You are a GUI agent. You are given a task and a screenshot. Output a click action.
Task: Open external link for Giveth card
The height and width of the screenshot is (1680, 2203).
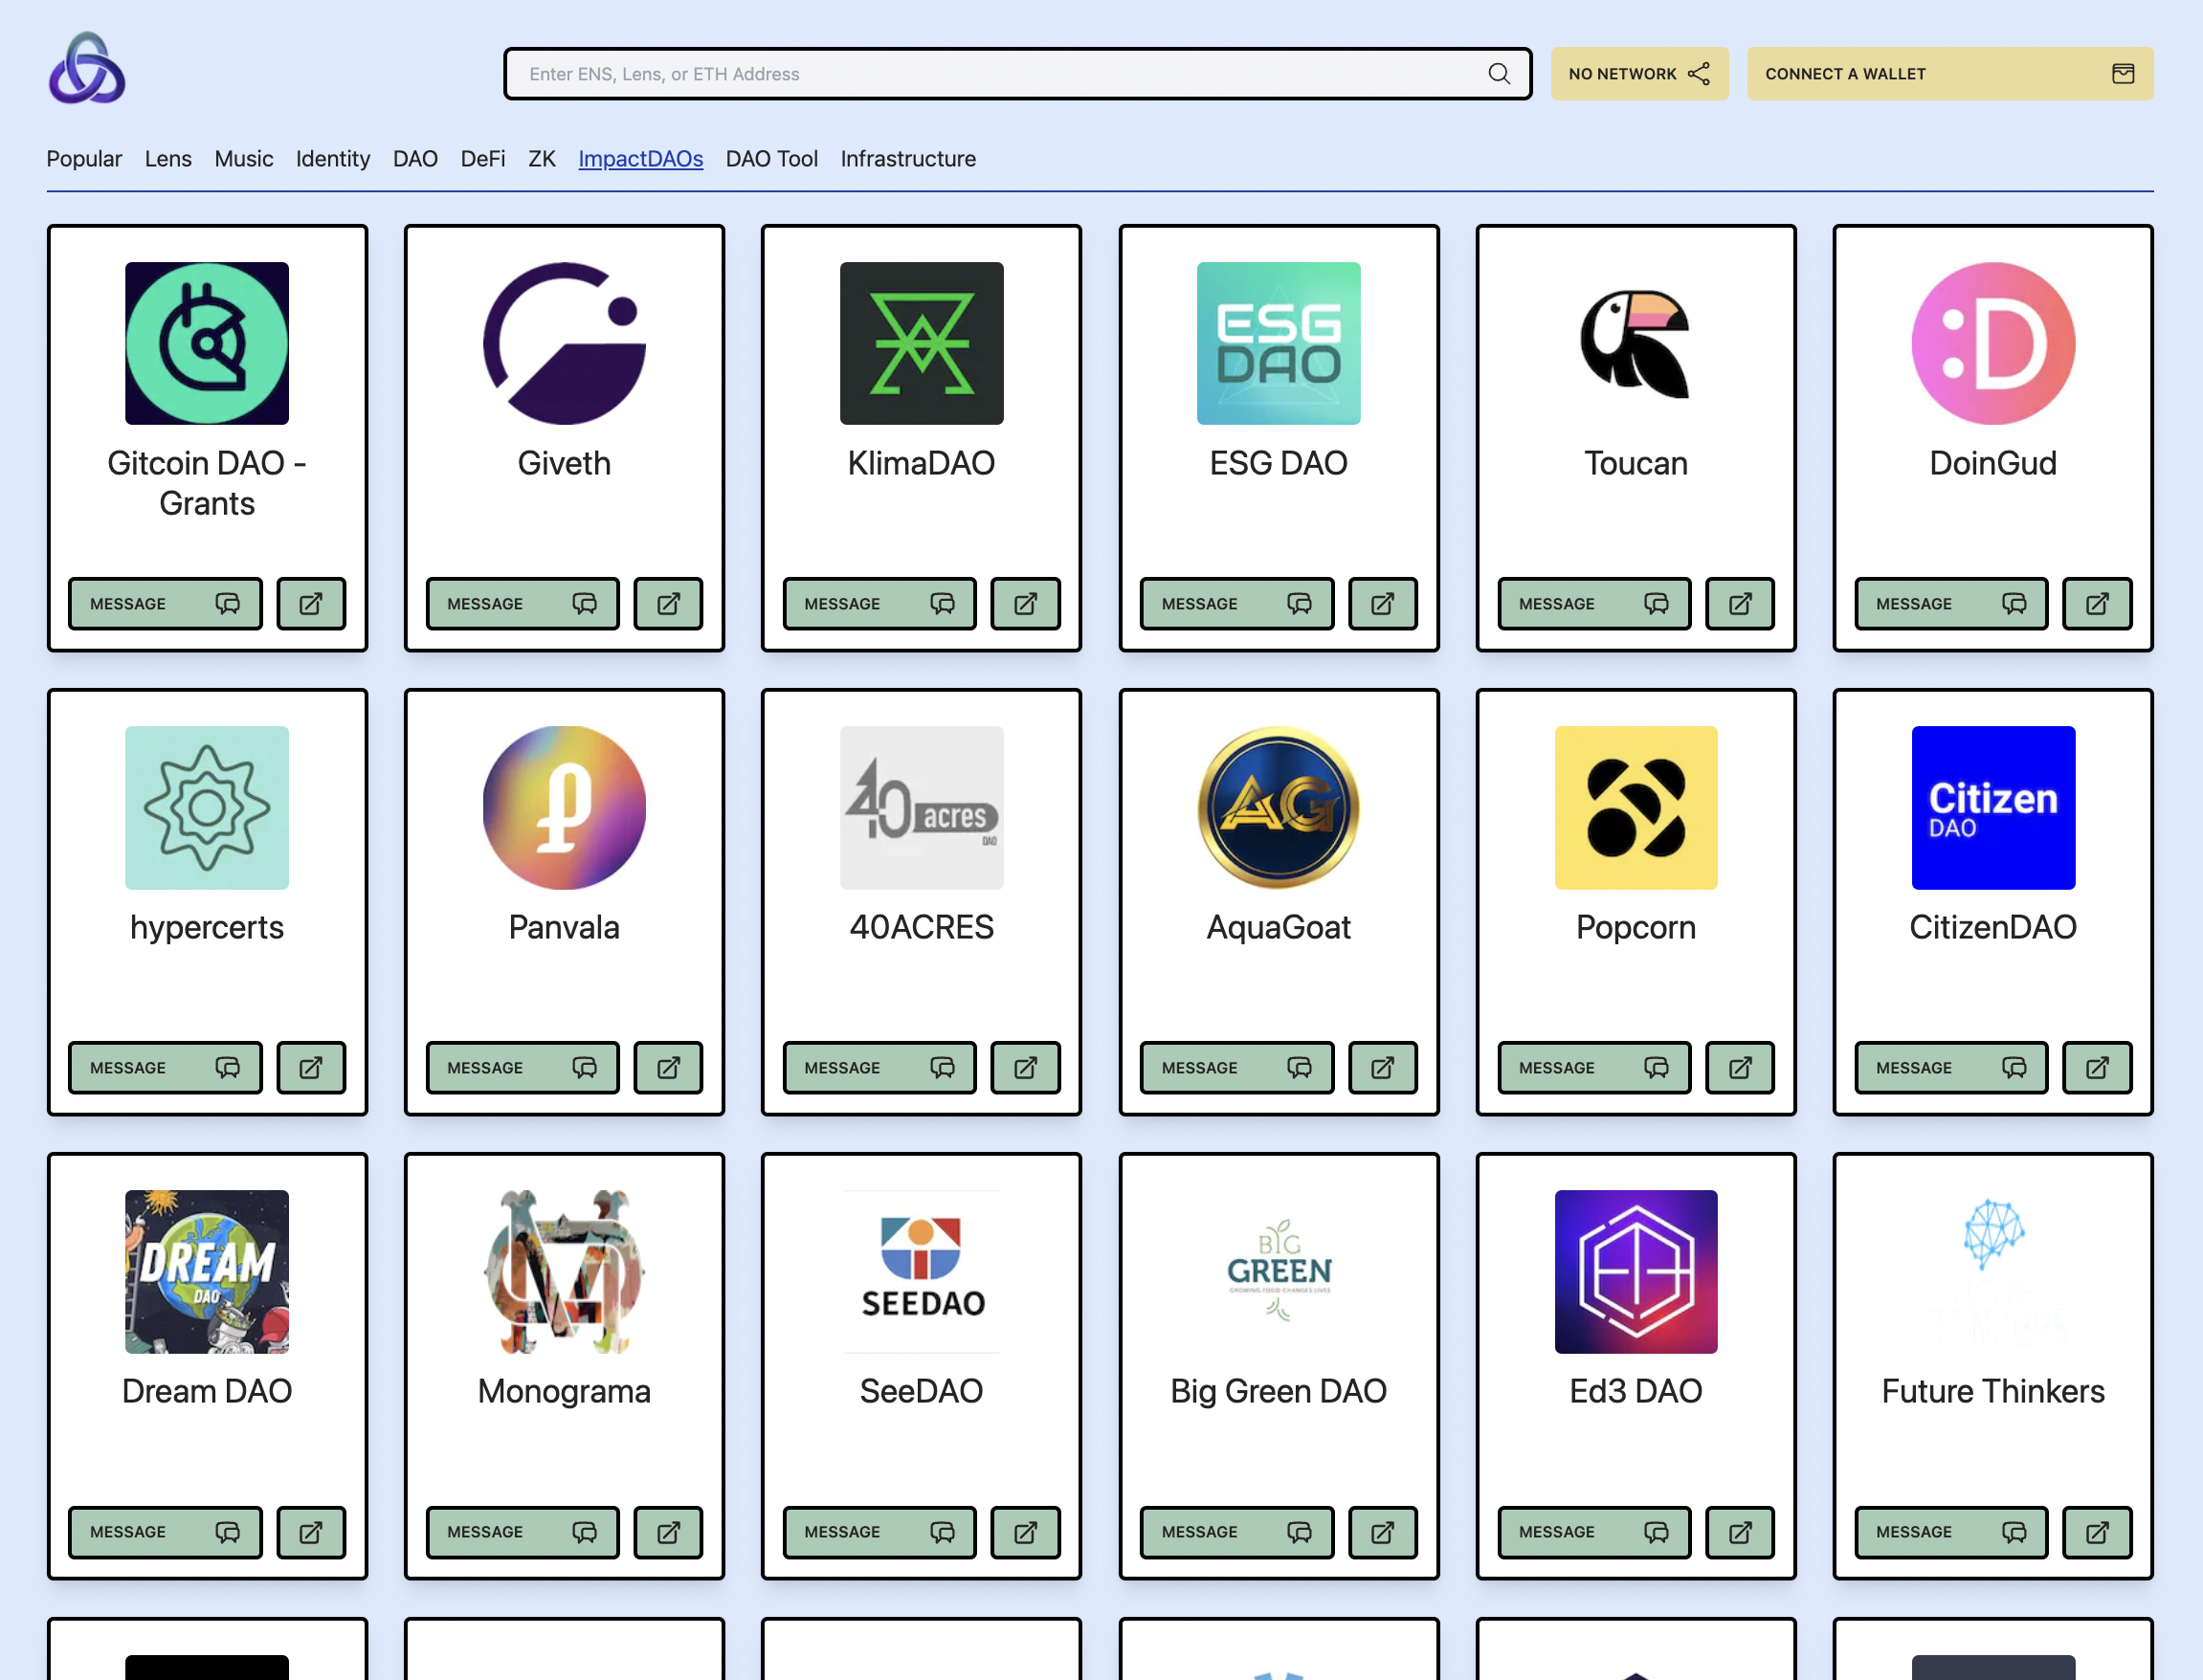(668, 603)
